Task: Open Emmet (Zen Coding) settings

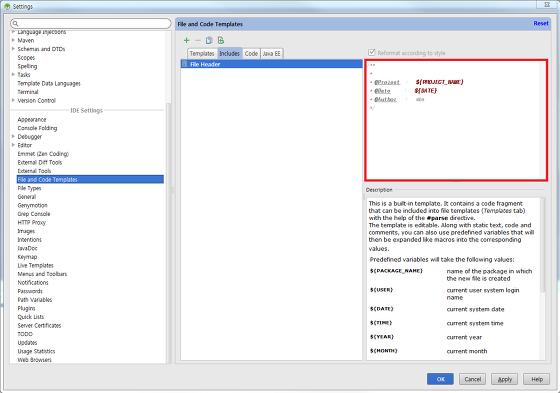Action: pyautogui.click(x=43, y=154)
